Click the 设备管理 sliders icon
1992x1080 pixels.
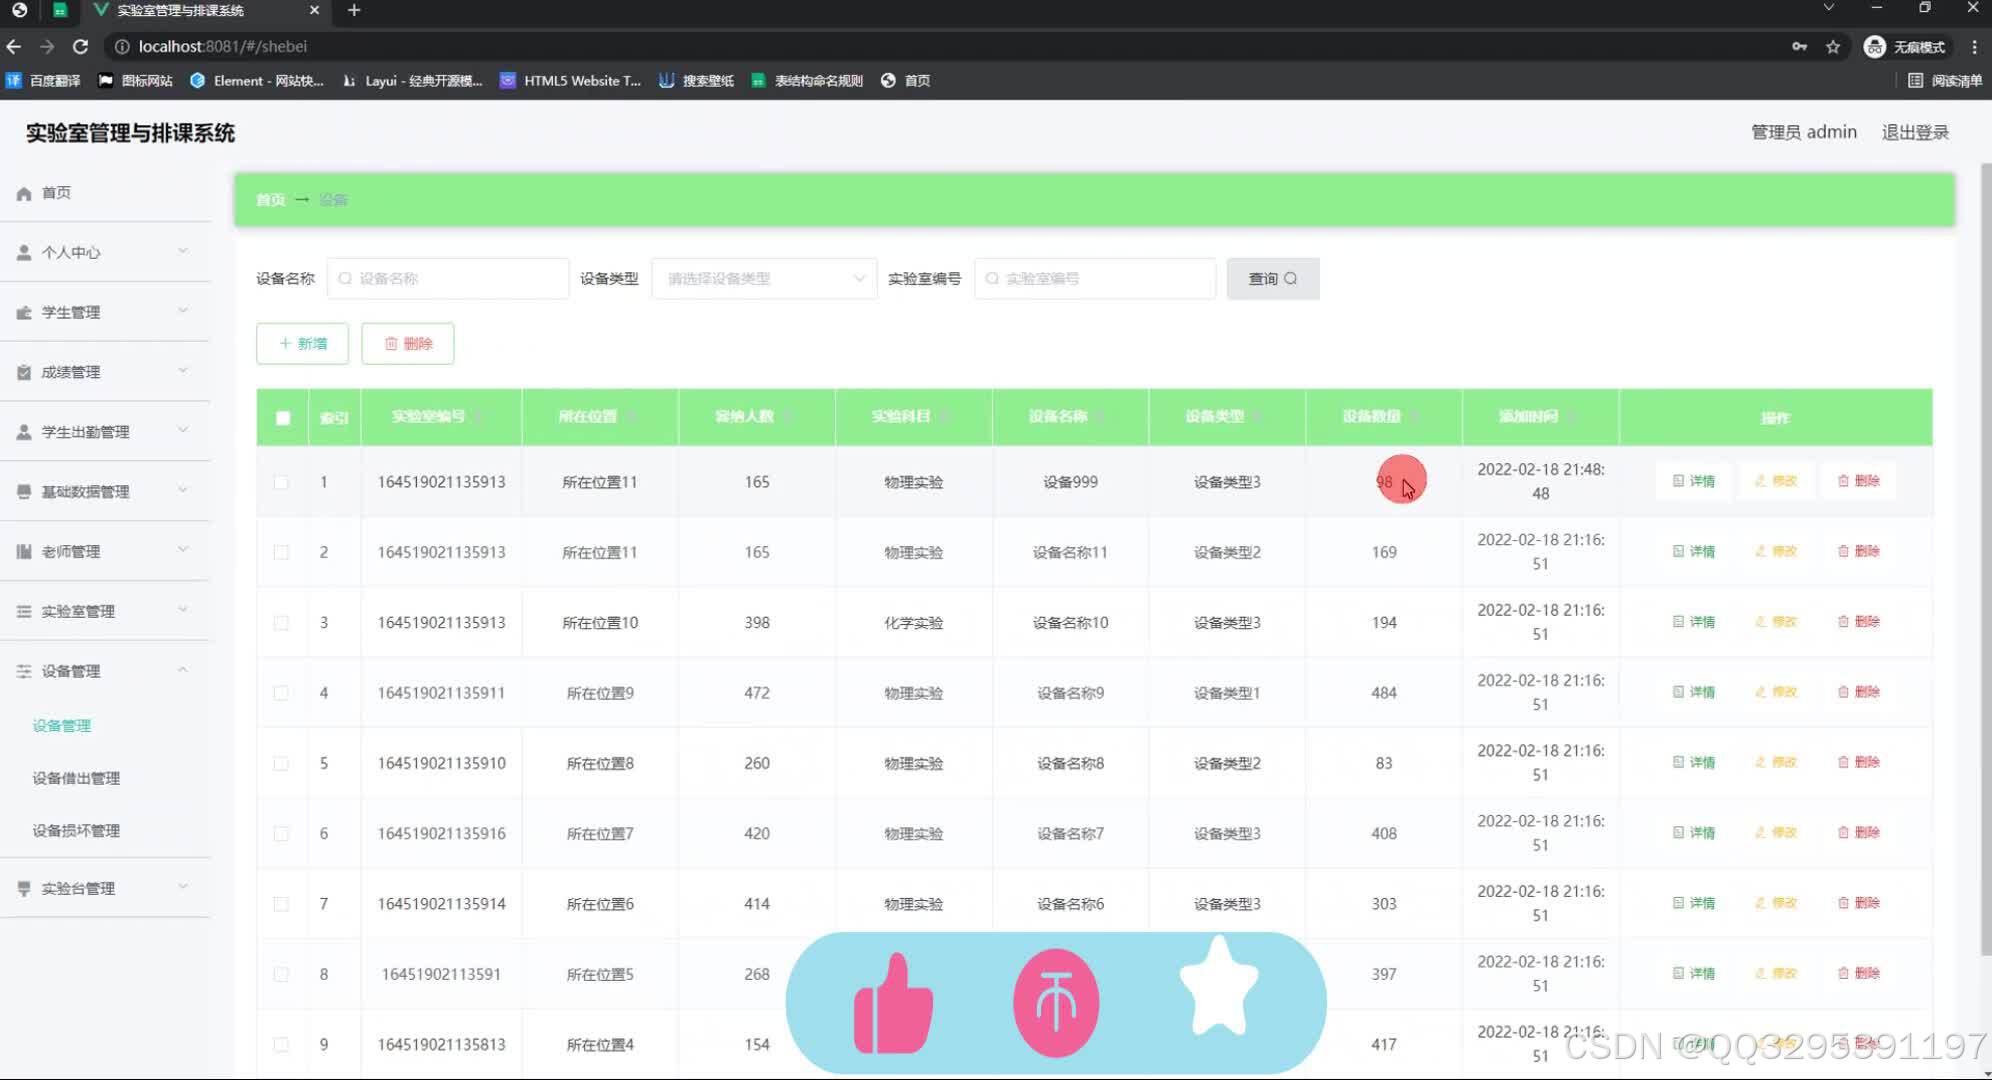point(24,671)
